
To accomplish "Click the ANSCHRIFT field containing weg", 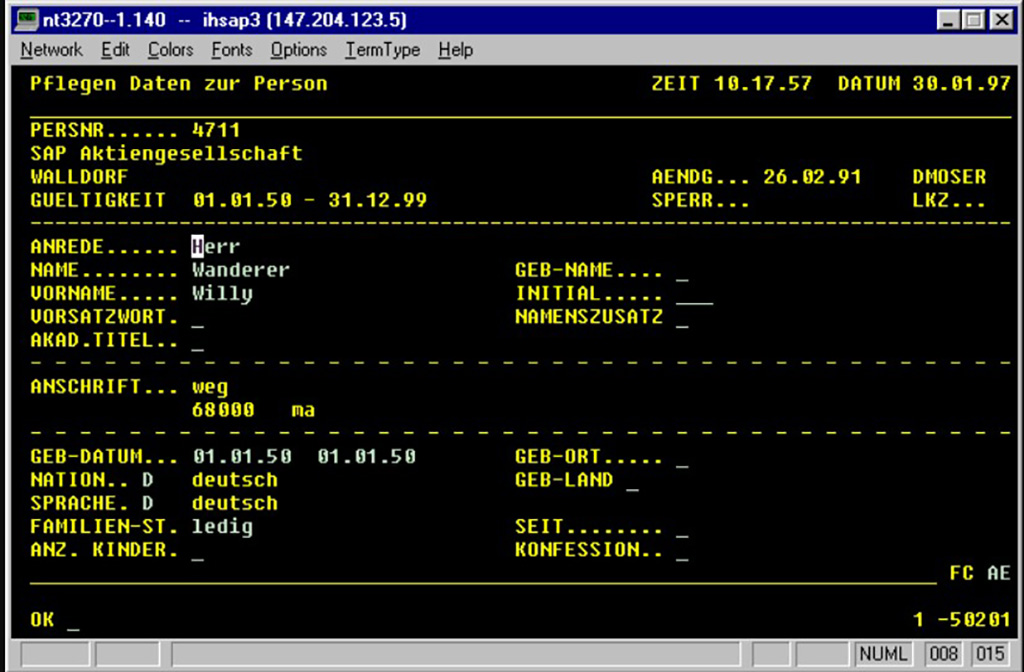I will (x=210, y=387).
